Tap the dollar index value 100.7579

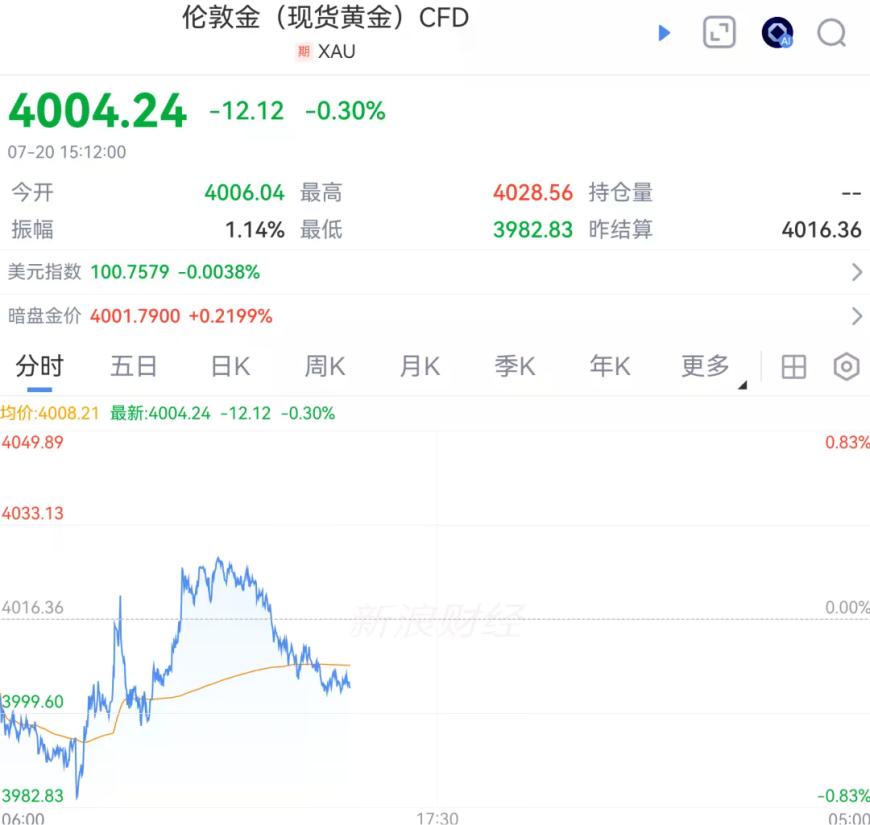(130, 272)
